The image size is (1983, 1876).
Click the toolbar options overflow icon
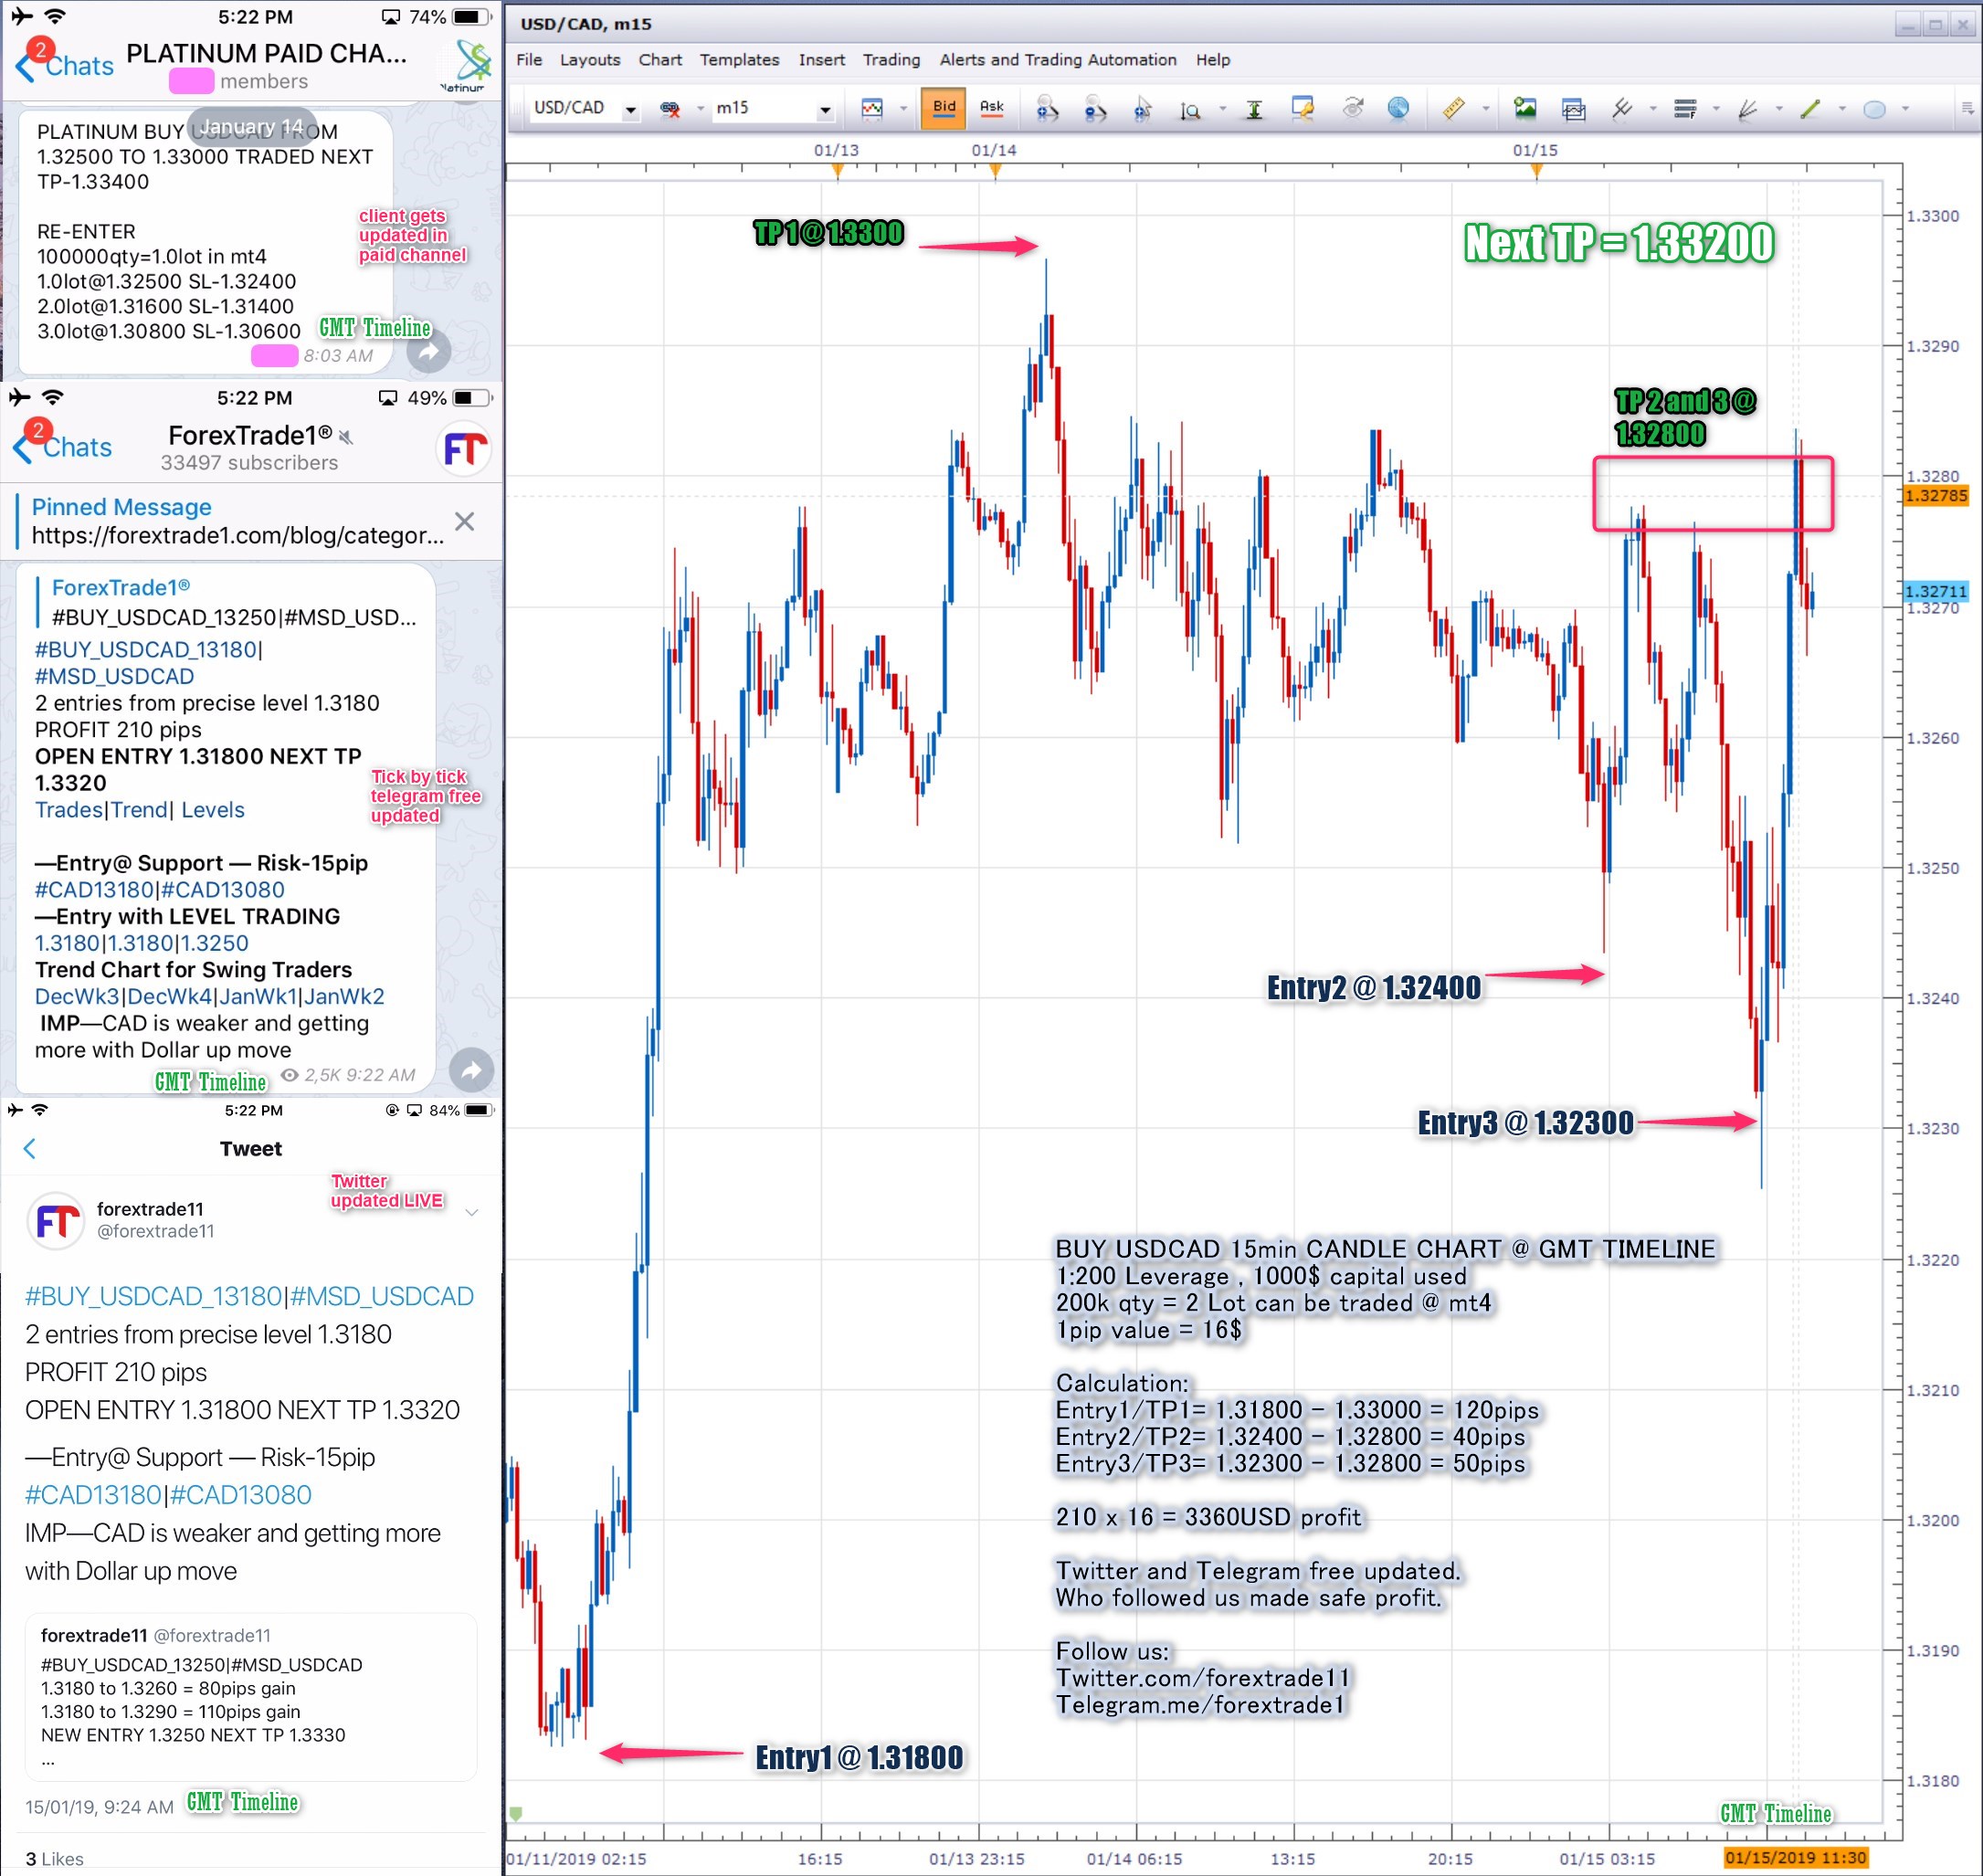tap(1967, 108)
